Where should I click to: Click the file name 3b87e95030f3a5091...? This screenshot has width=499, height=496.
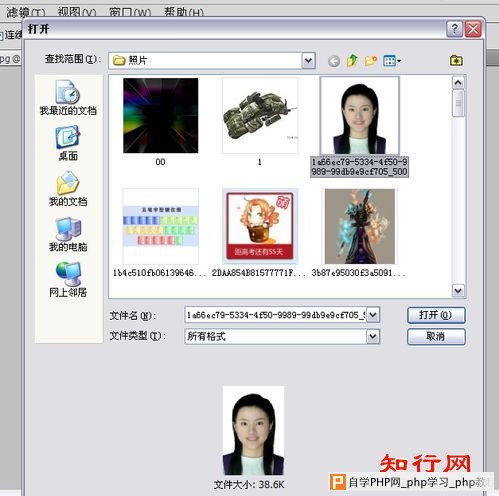coord(359,273)
